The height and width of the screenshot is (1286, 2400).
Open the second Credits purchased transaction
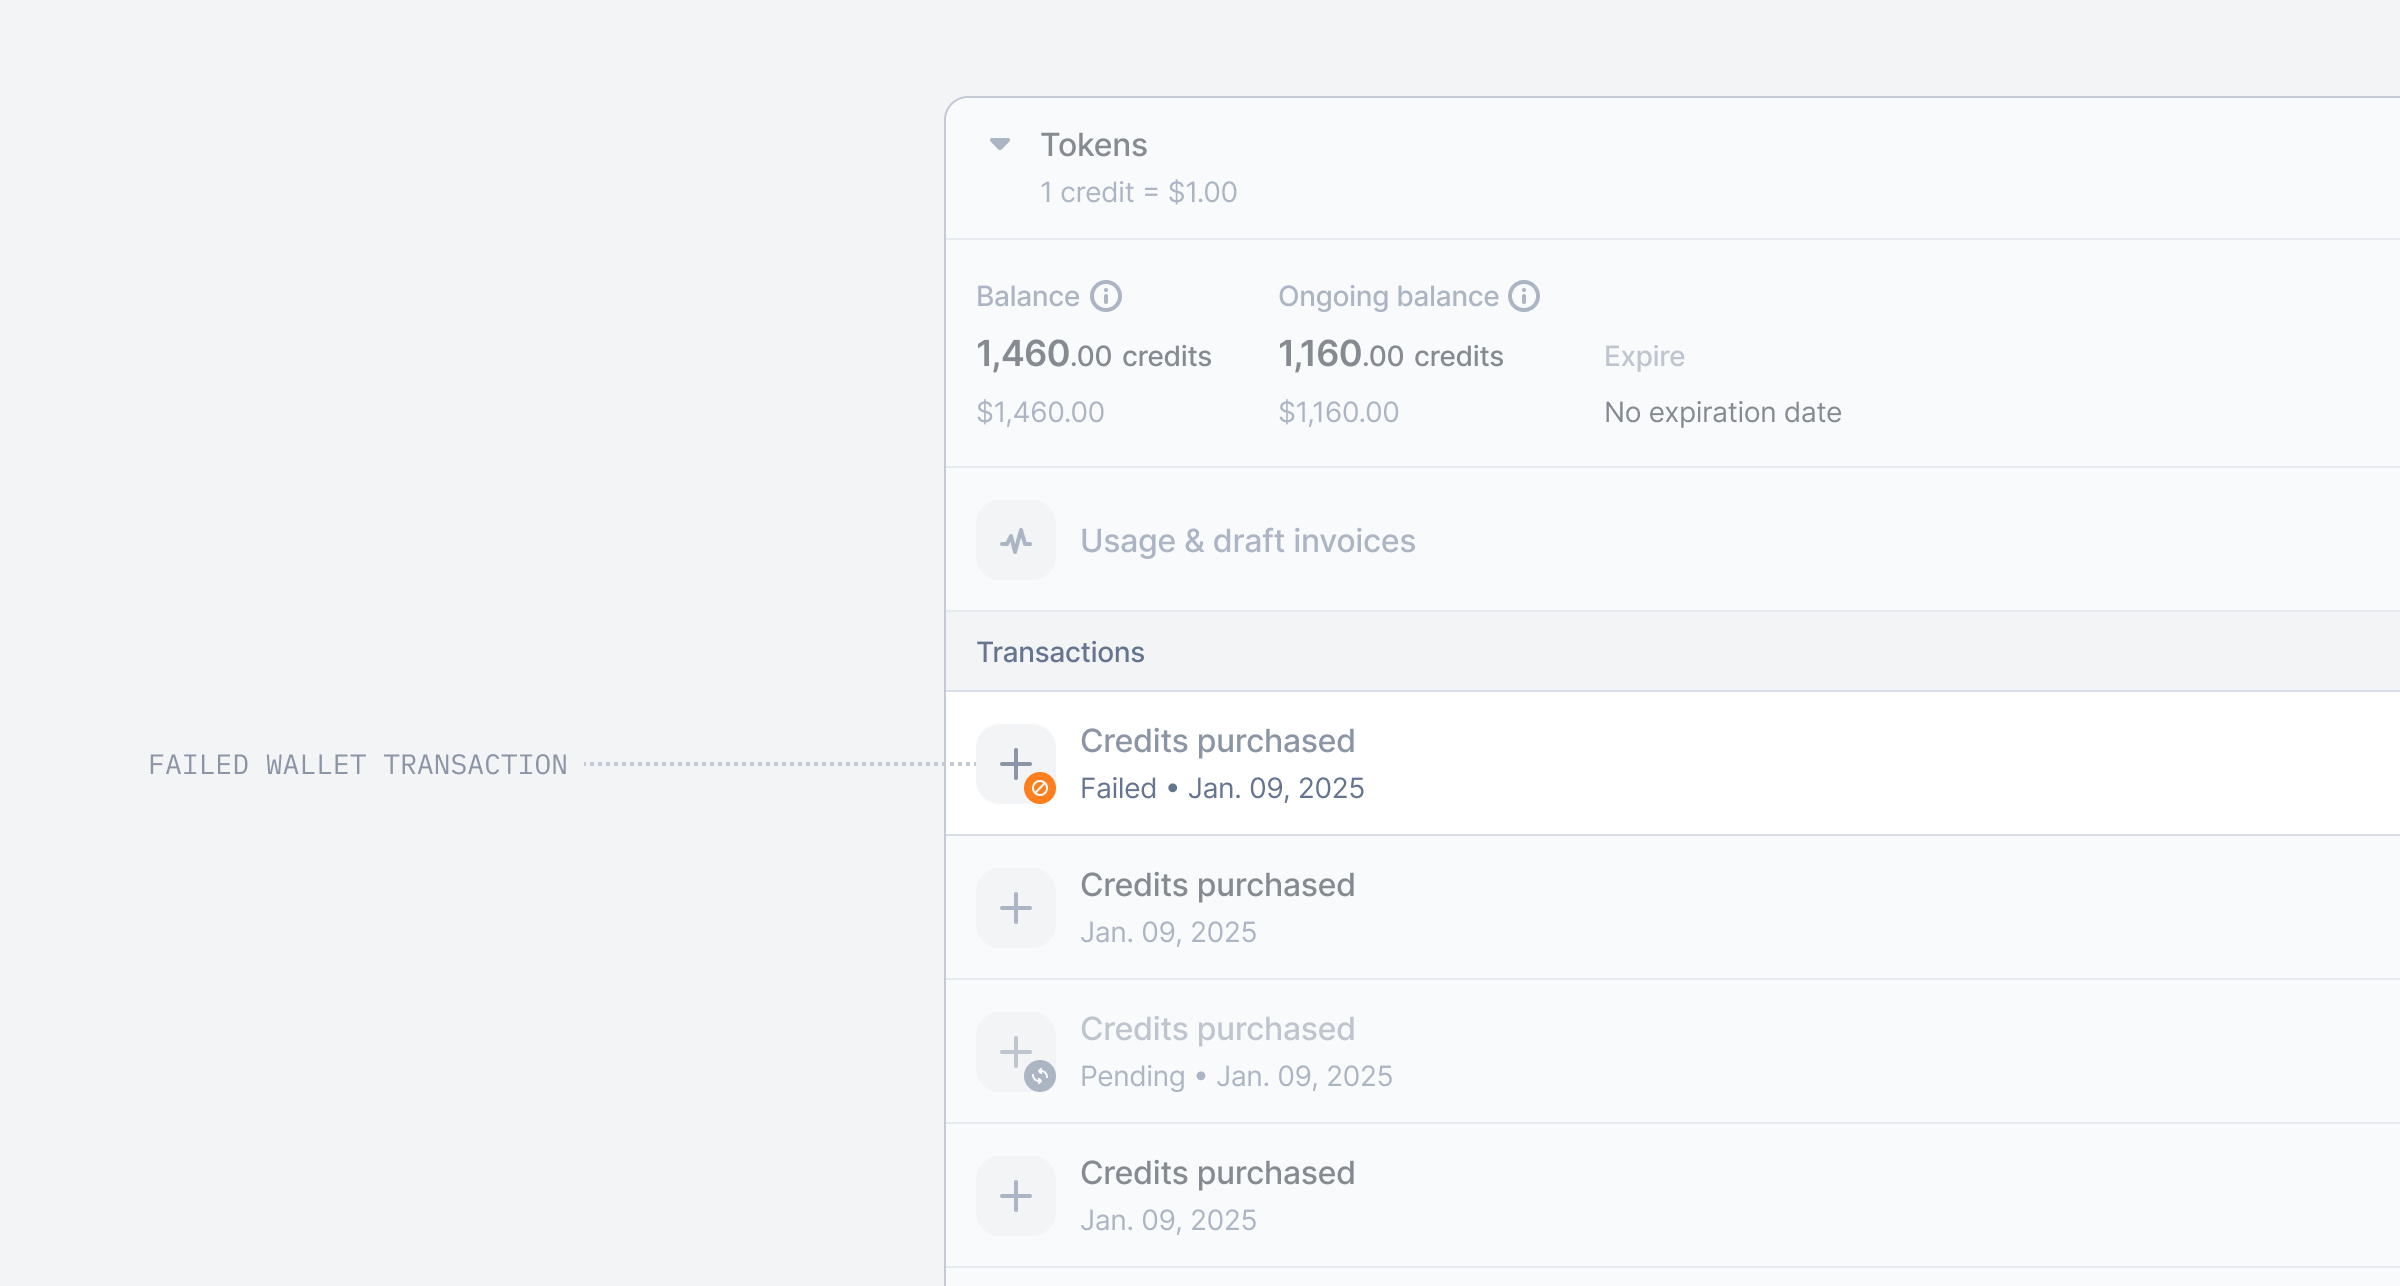pyautogui.click(x=1217, y=885)
